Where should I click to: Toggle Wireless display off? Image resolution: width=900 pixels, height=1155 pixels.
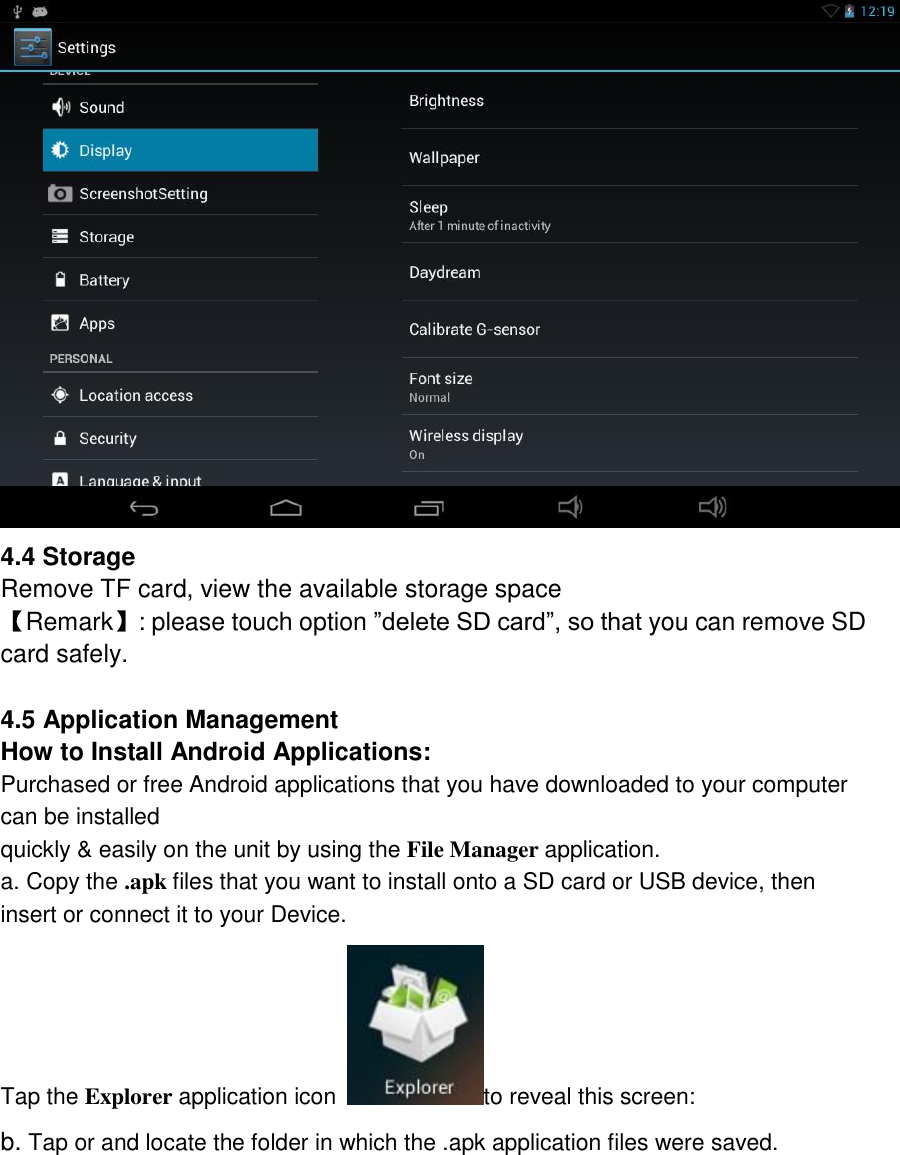pos(630,443)
